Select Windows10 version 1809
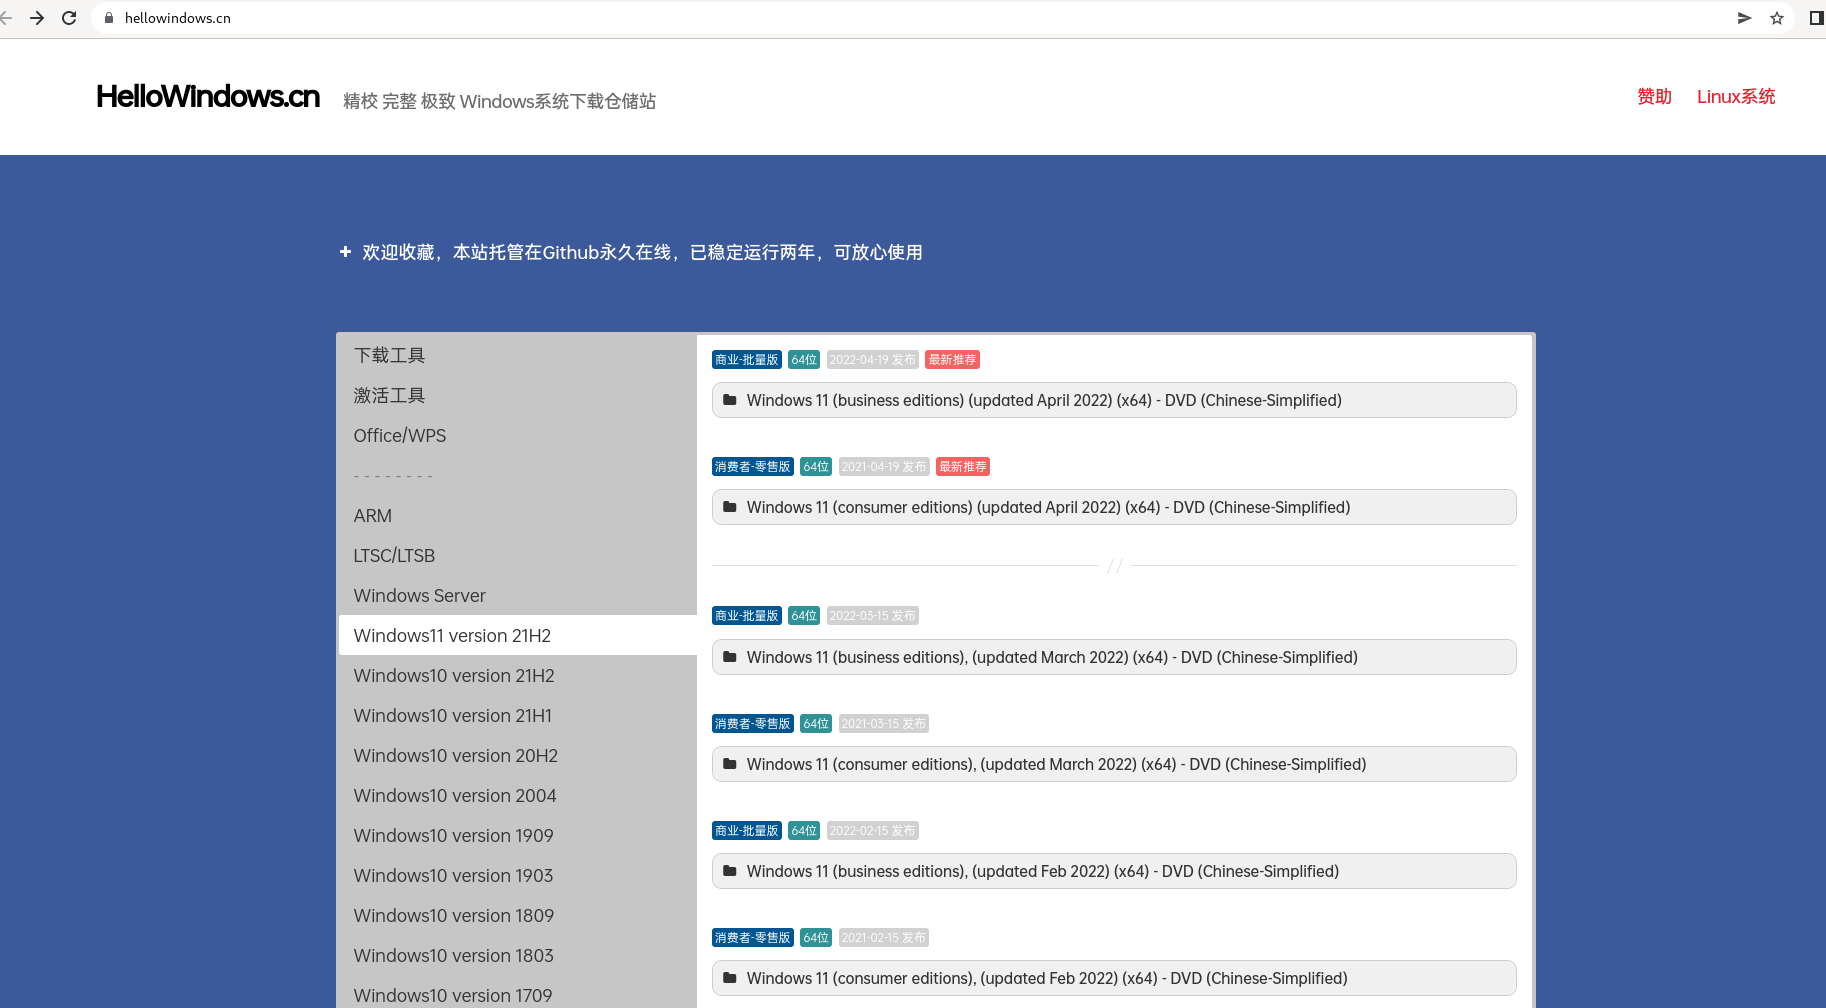 (x=517, y=915)
